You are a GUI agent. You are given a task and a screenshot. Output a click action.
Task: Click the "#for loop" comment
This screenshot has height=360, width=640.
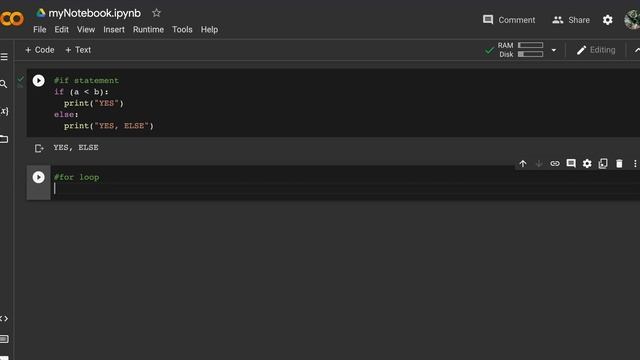point(76,177)
